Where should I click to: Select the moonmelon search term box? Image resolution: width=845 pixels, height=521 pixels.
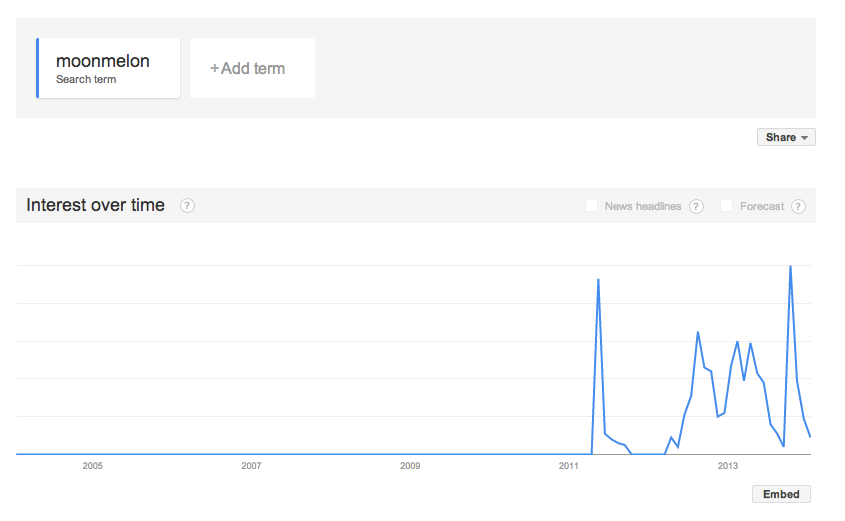click(x=109, y=68)
